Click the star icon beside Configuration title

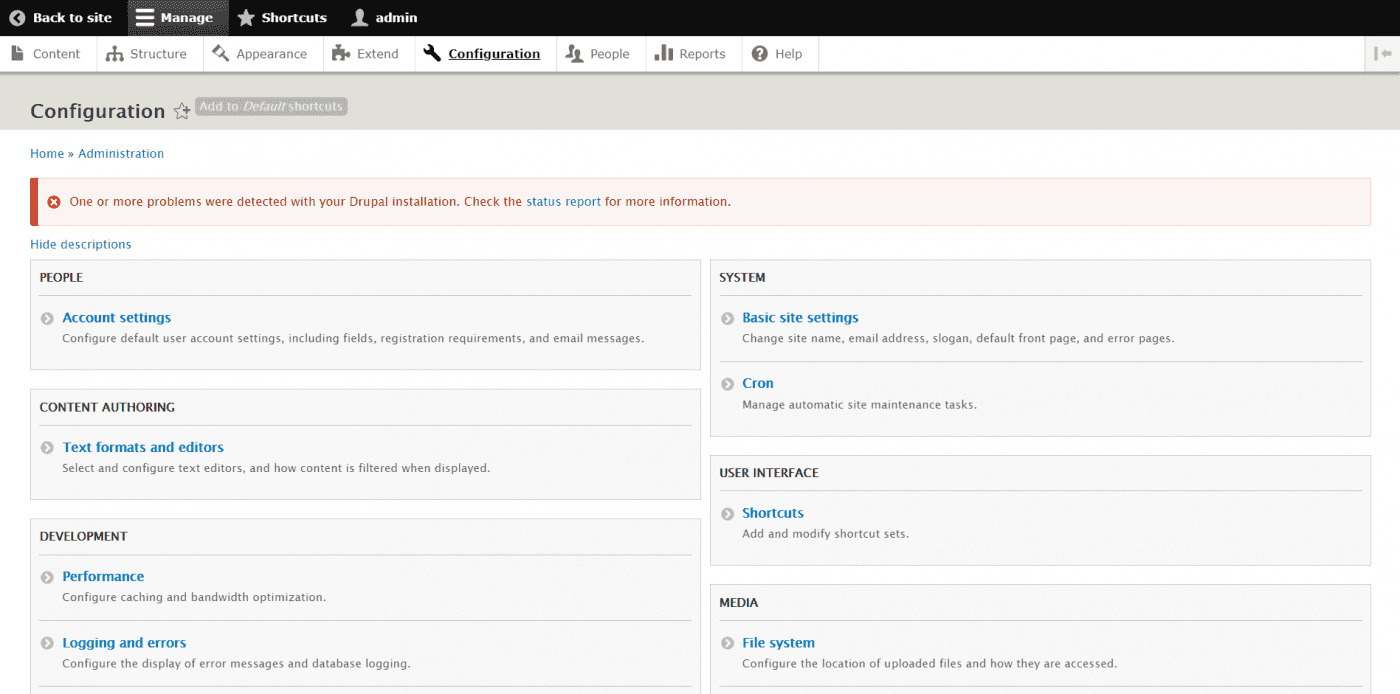click(182, 111)
